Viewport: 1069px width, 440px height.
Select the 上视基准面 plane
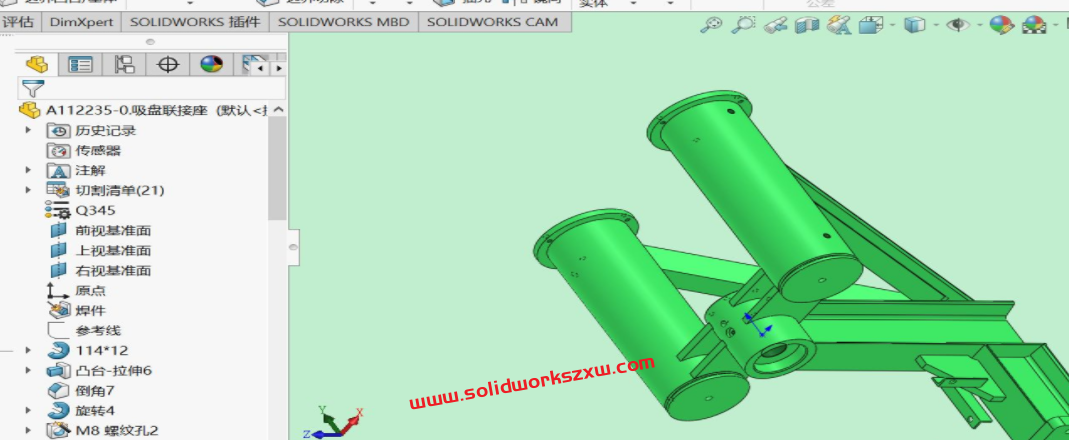pos(113,250)
